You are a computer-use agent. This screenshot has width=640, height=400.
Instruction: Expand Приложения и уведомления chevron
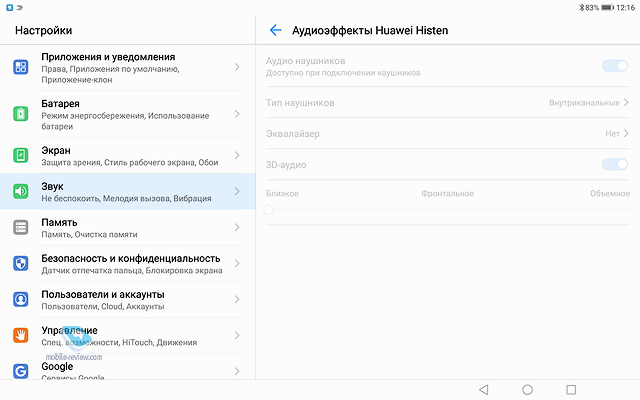tap(237, 67)
